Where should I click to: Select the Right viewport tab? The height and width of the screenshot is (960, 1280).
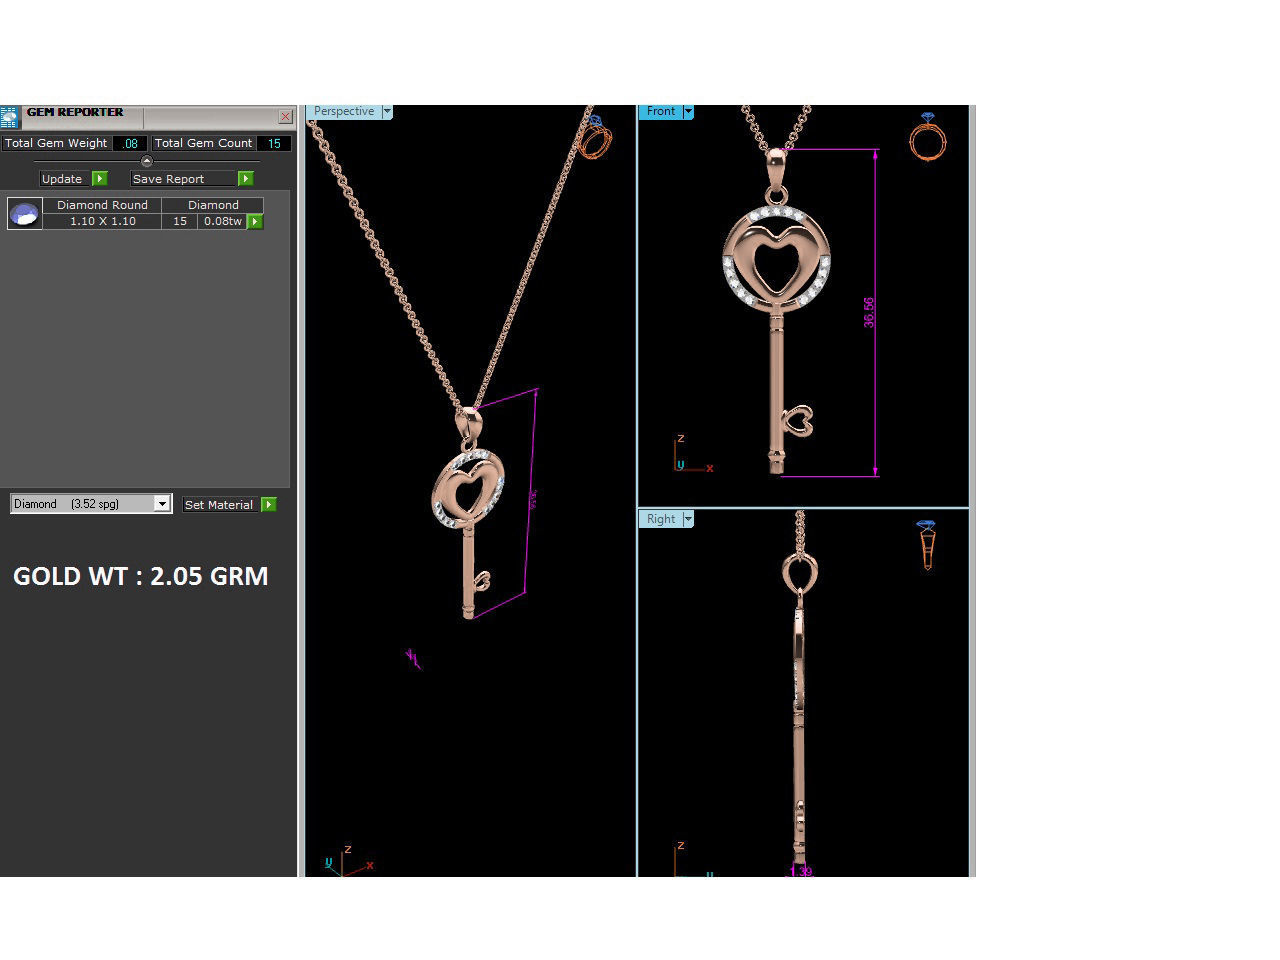[661, 519]
